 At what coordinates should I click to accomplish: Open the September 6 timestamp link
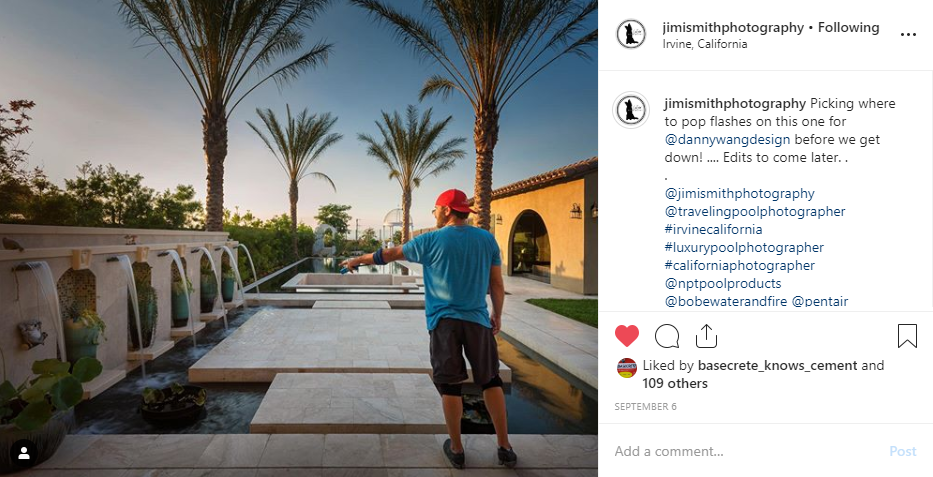coord(645,407)
